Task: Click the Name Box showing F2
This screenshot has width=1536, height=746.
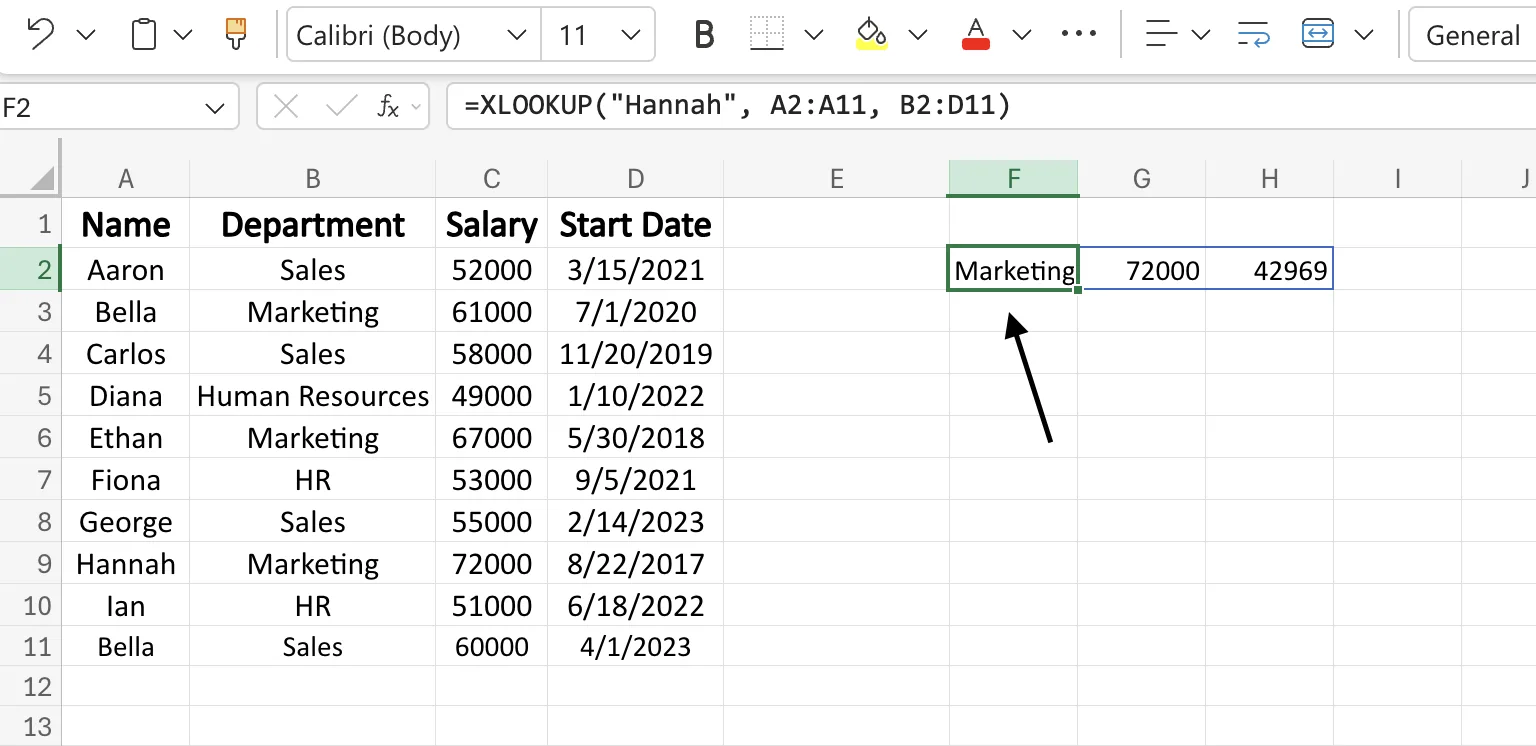Action: click(100, 107)
